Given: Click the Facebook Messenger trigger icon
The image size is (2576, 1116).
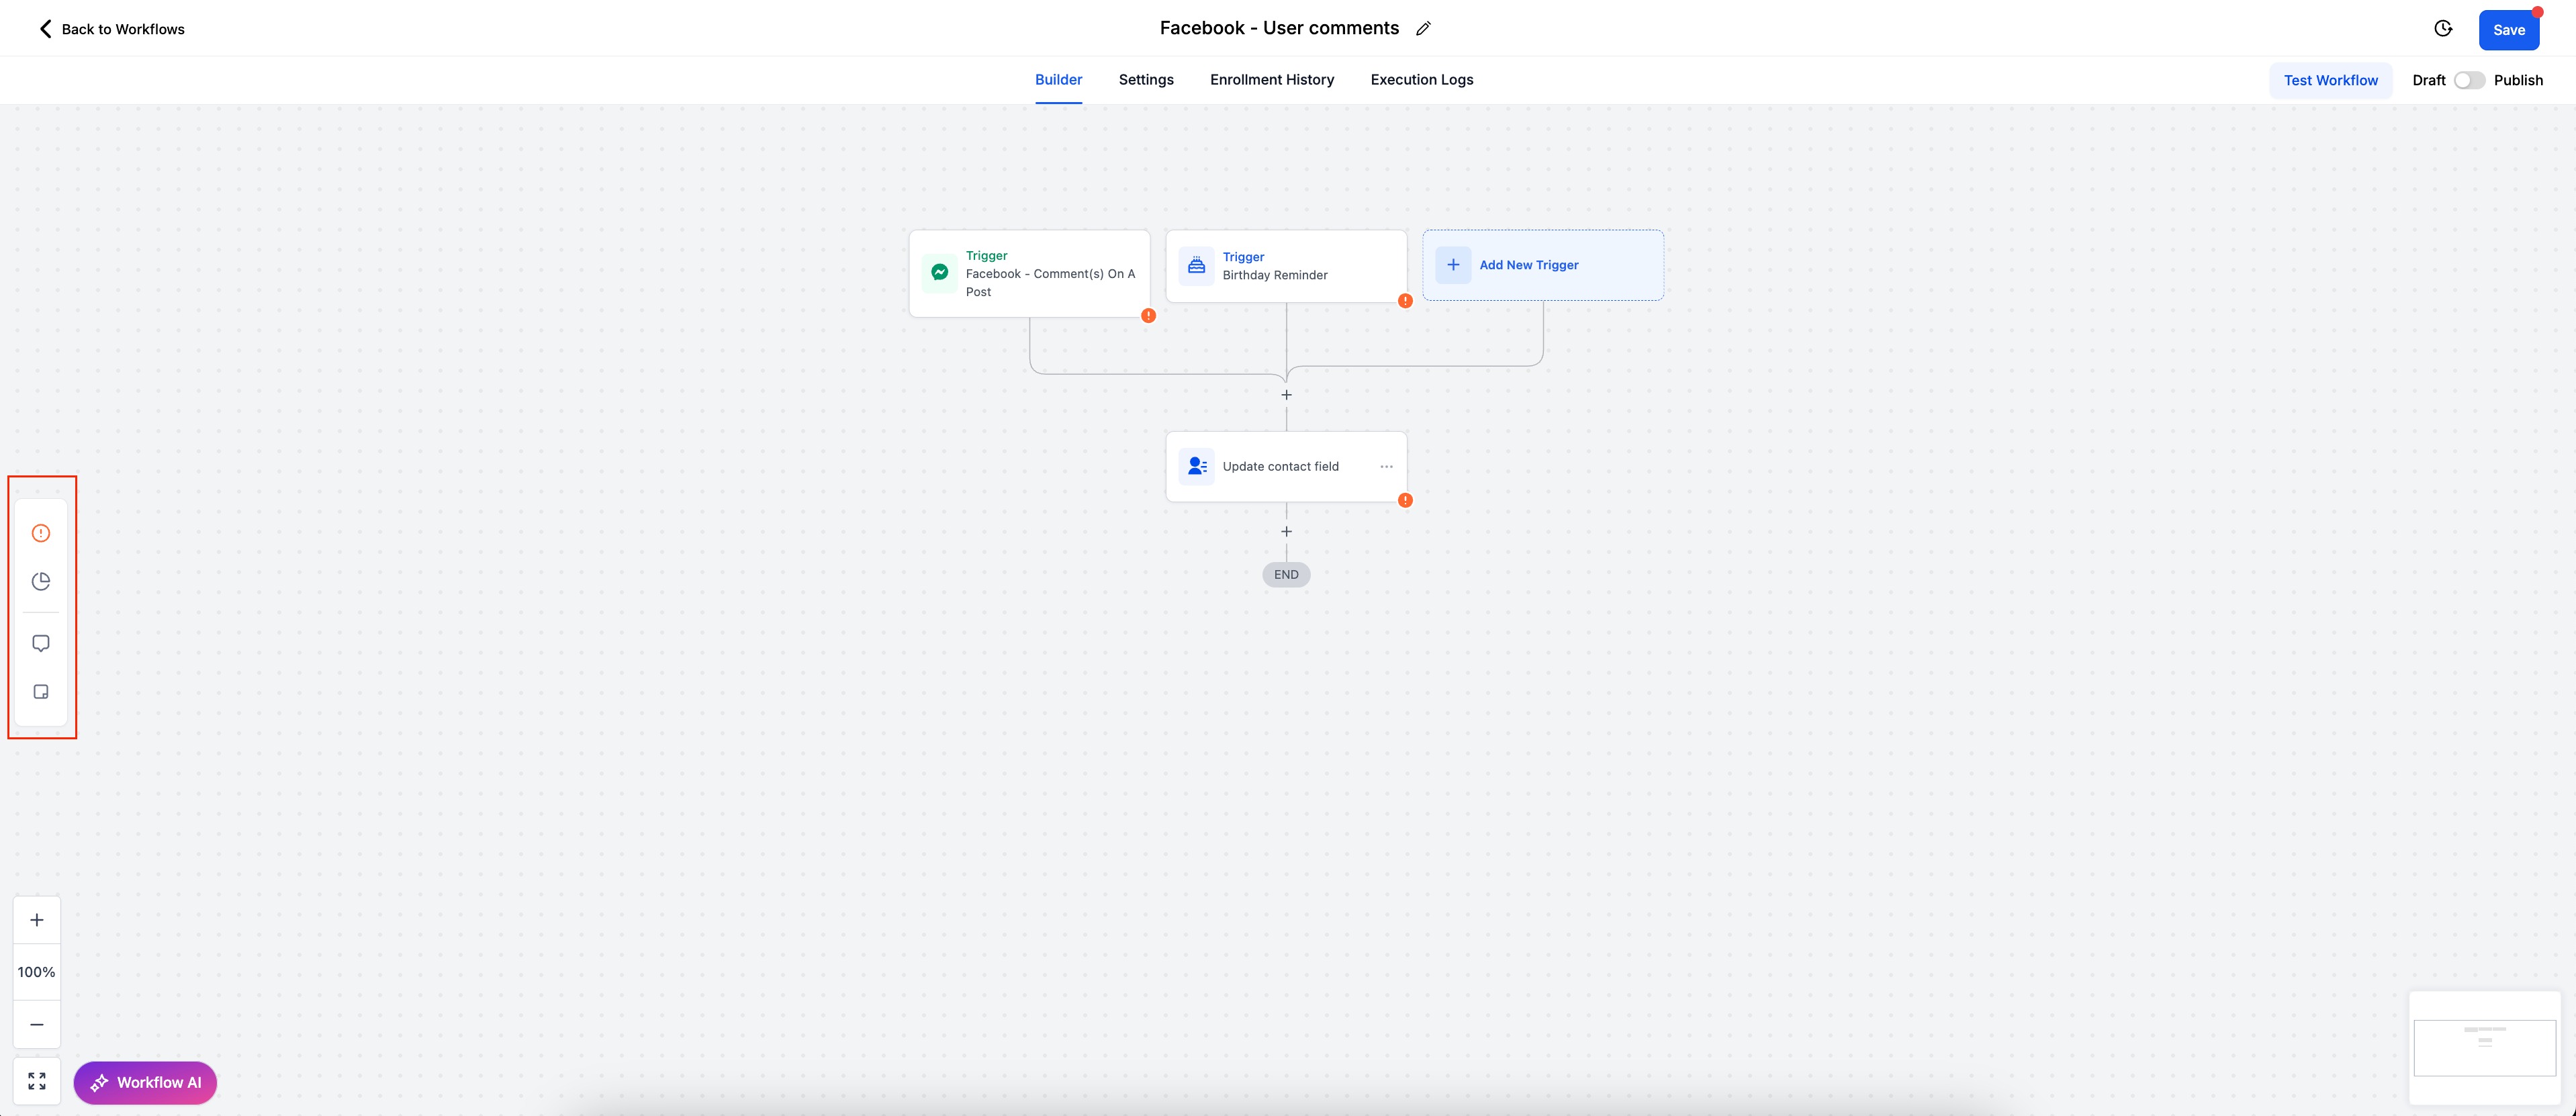Looking at the screenshot, I should point(939,272).
